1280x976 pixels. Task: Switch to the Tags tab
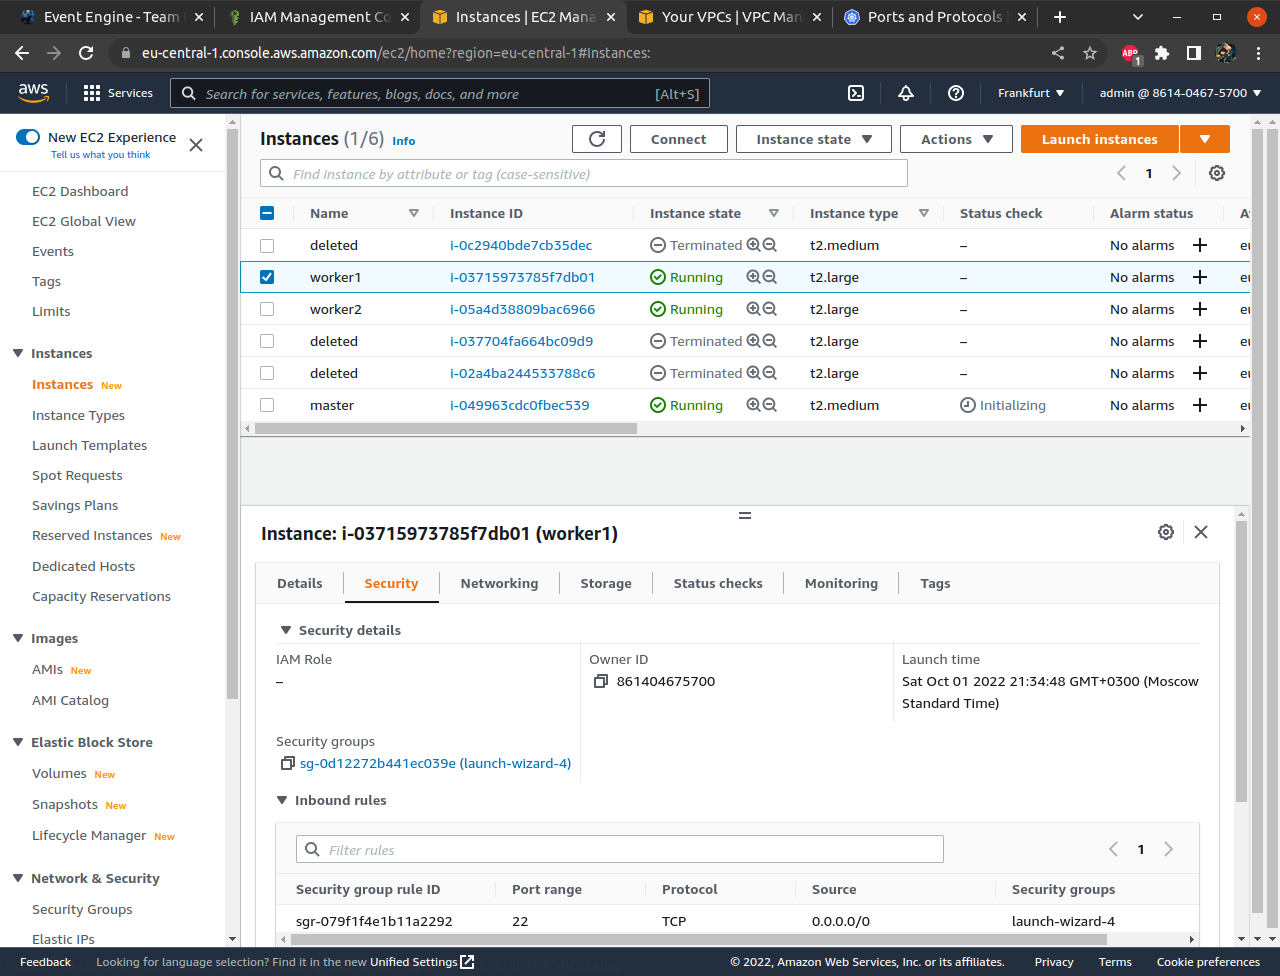pos(935,583)
